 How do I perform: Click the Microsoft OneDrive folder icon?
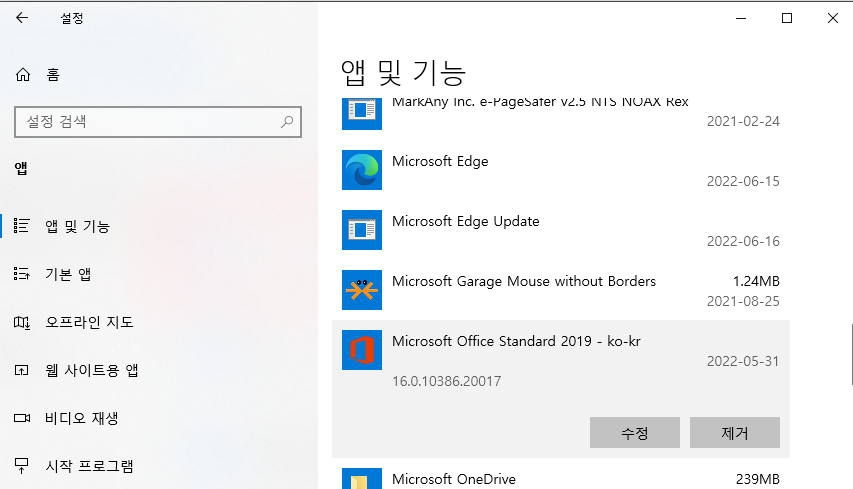coord(362,479)
